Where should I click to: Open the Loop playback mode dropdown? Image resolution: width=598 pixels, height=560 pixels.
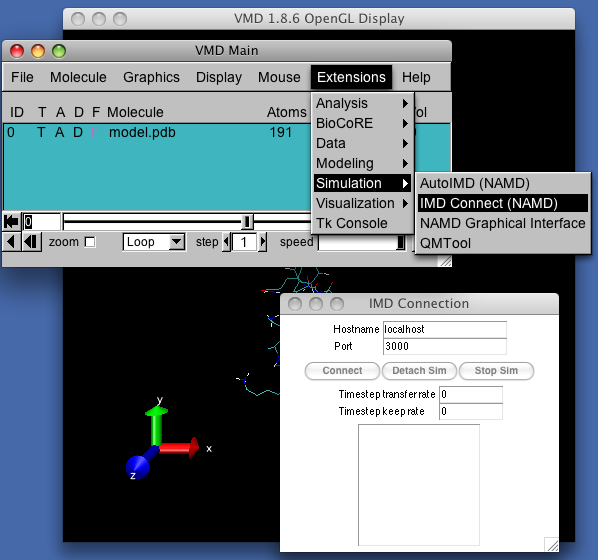point(154,242)
